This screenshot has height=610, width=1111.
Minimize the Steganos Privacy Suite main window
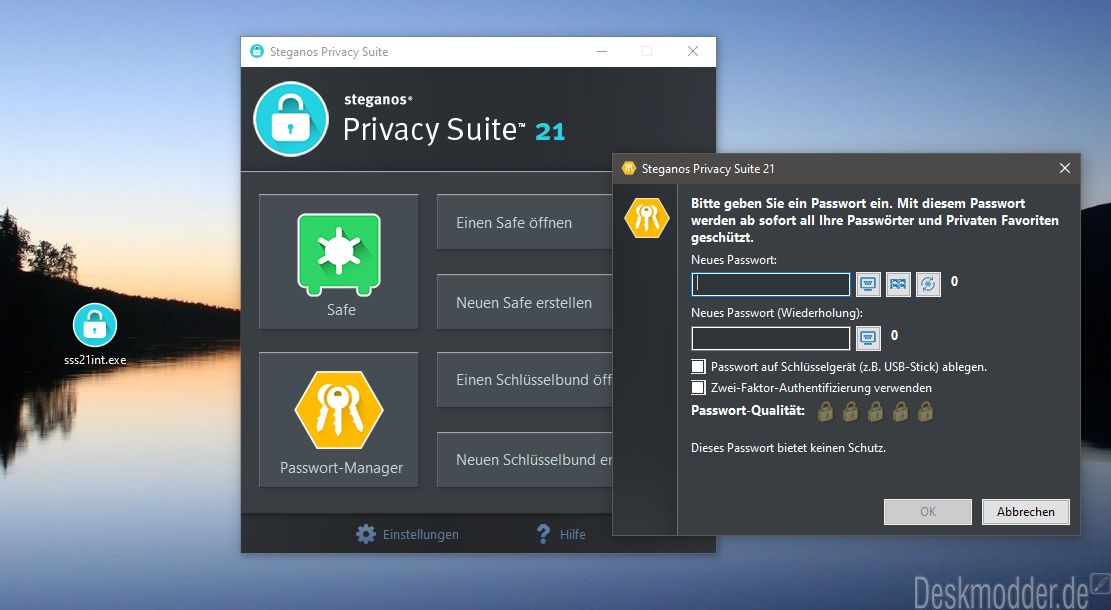click(x=602, y=51)
